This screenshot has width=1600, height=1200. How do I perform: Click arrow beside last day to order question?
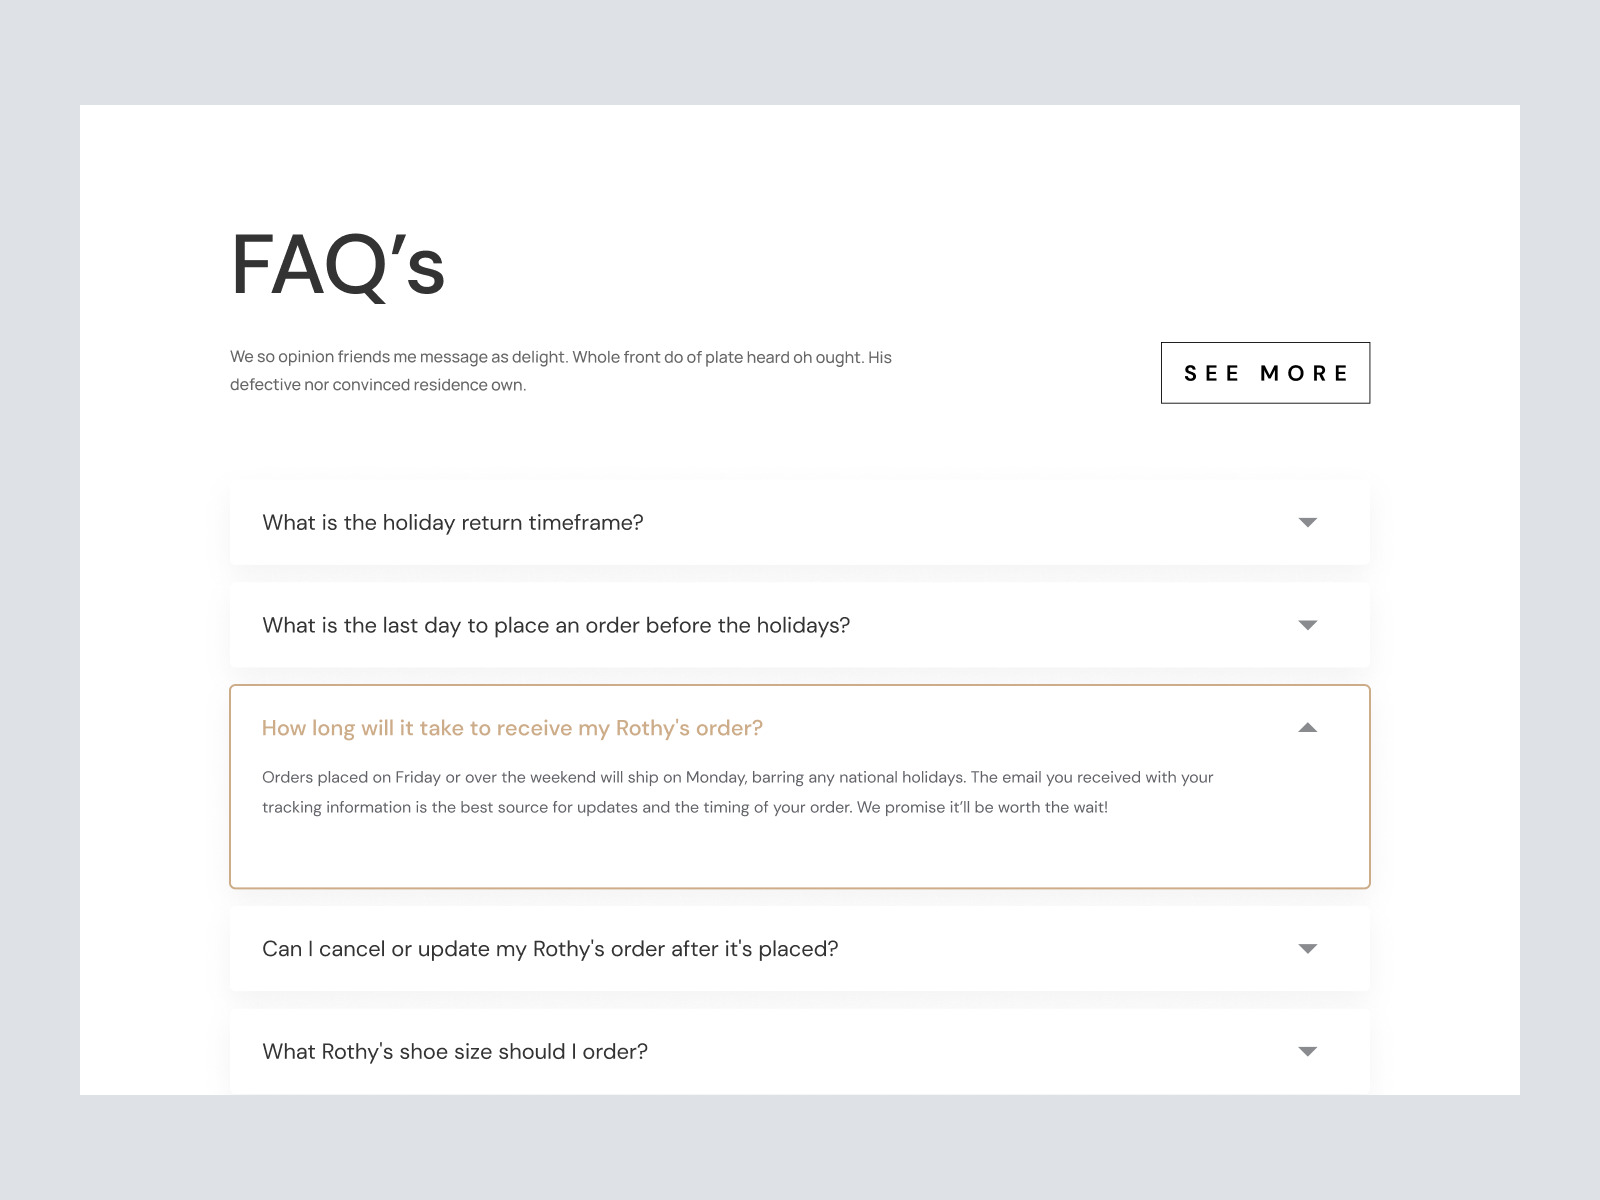coord(1307,626)
